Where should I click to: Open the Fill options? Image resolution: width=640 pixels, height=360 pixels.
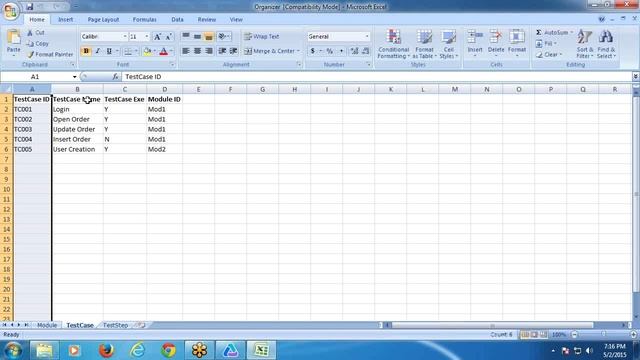pos(546,44)
